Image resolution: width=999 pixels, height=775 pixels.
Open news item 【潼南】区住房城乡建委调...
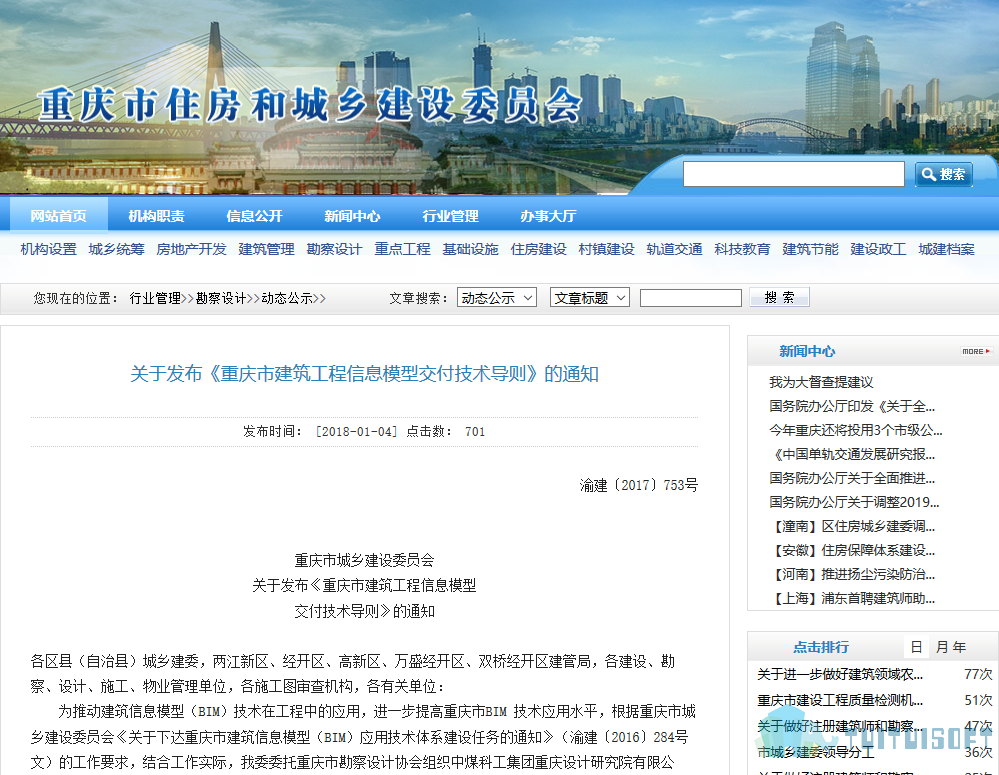(x=852, y=526)
